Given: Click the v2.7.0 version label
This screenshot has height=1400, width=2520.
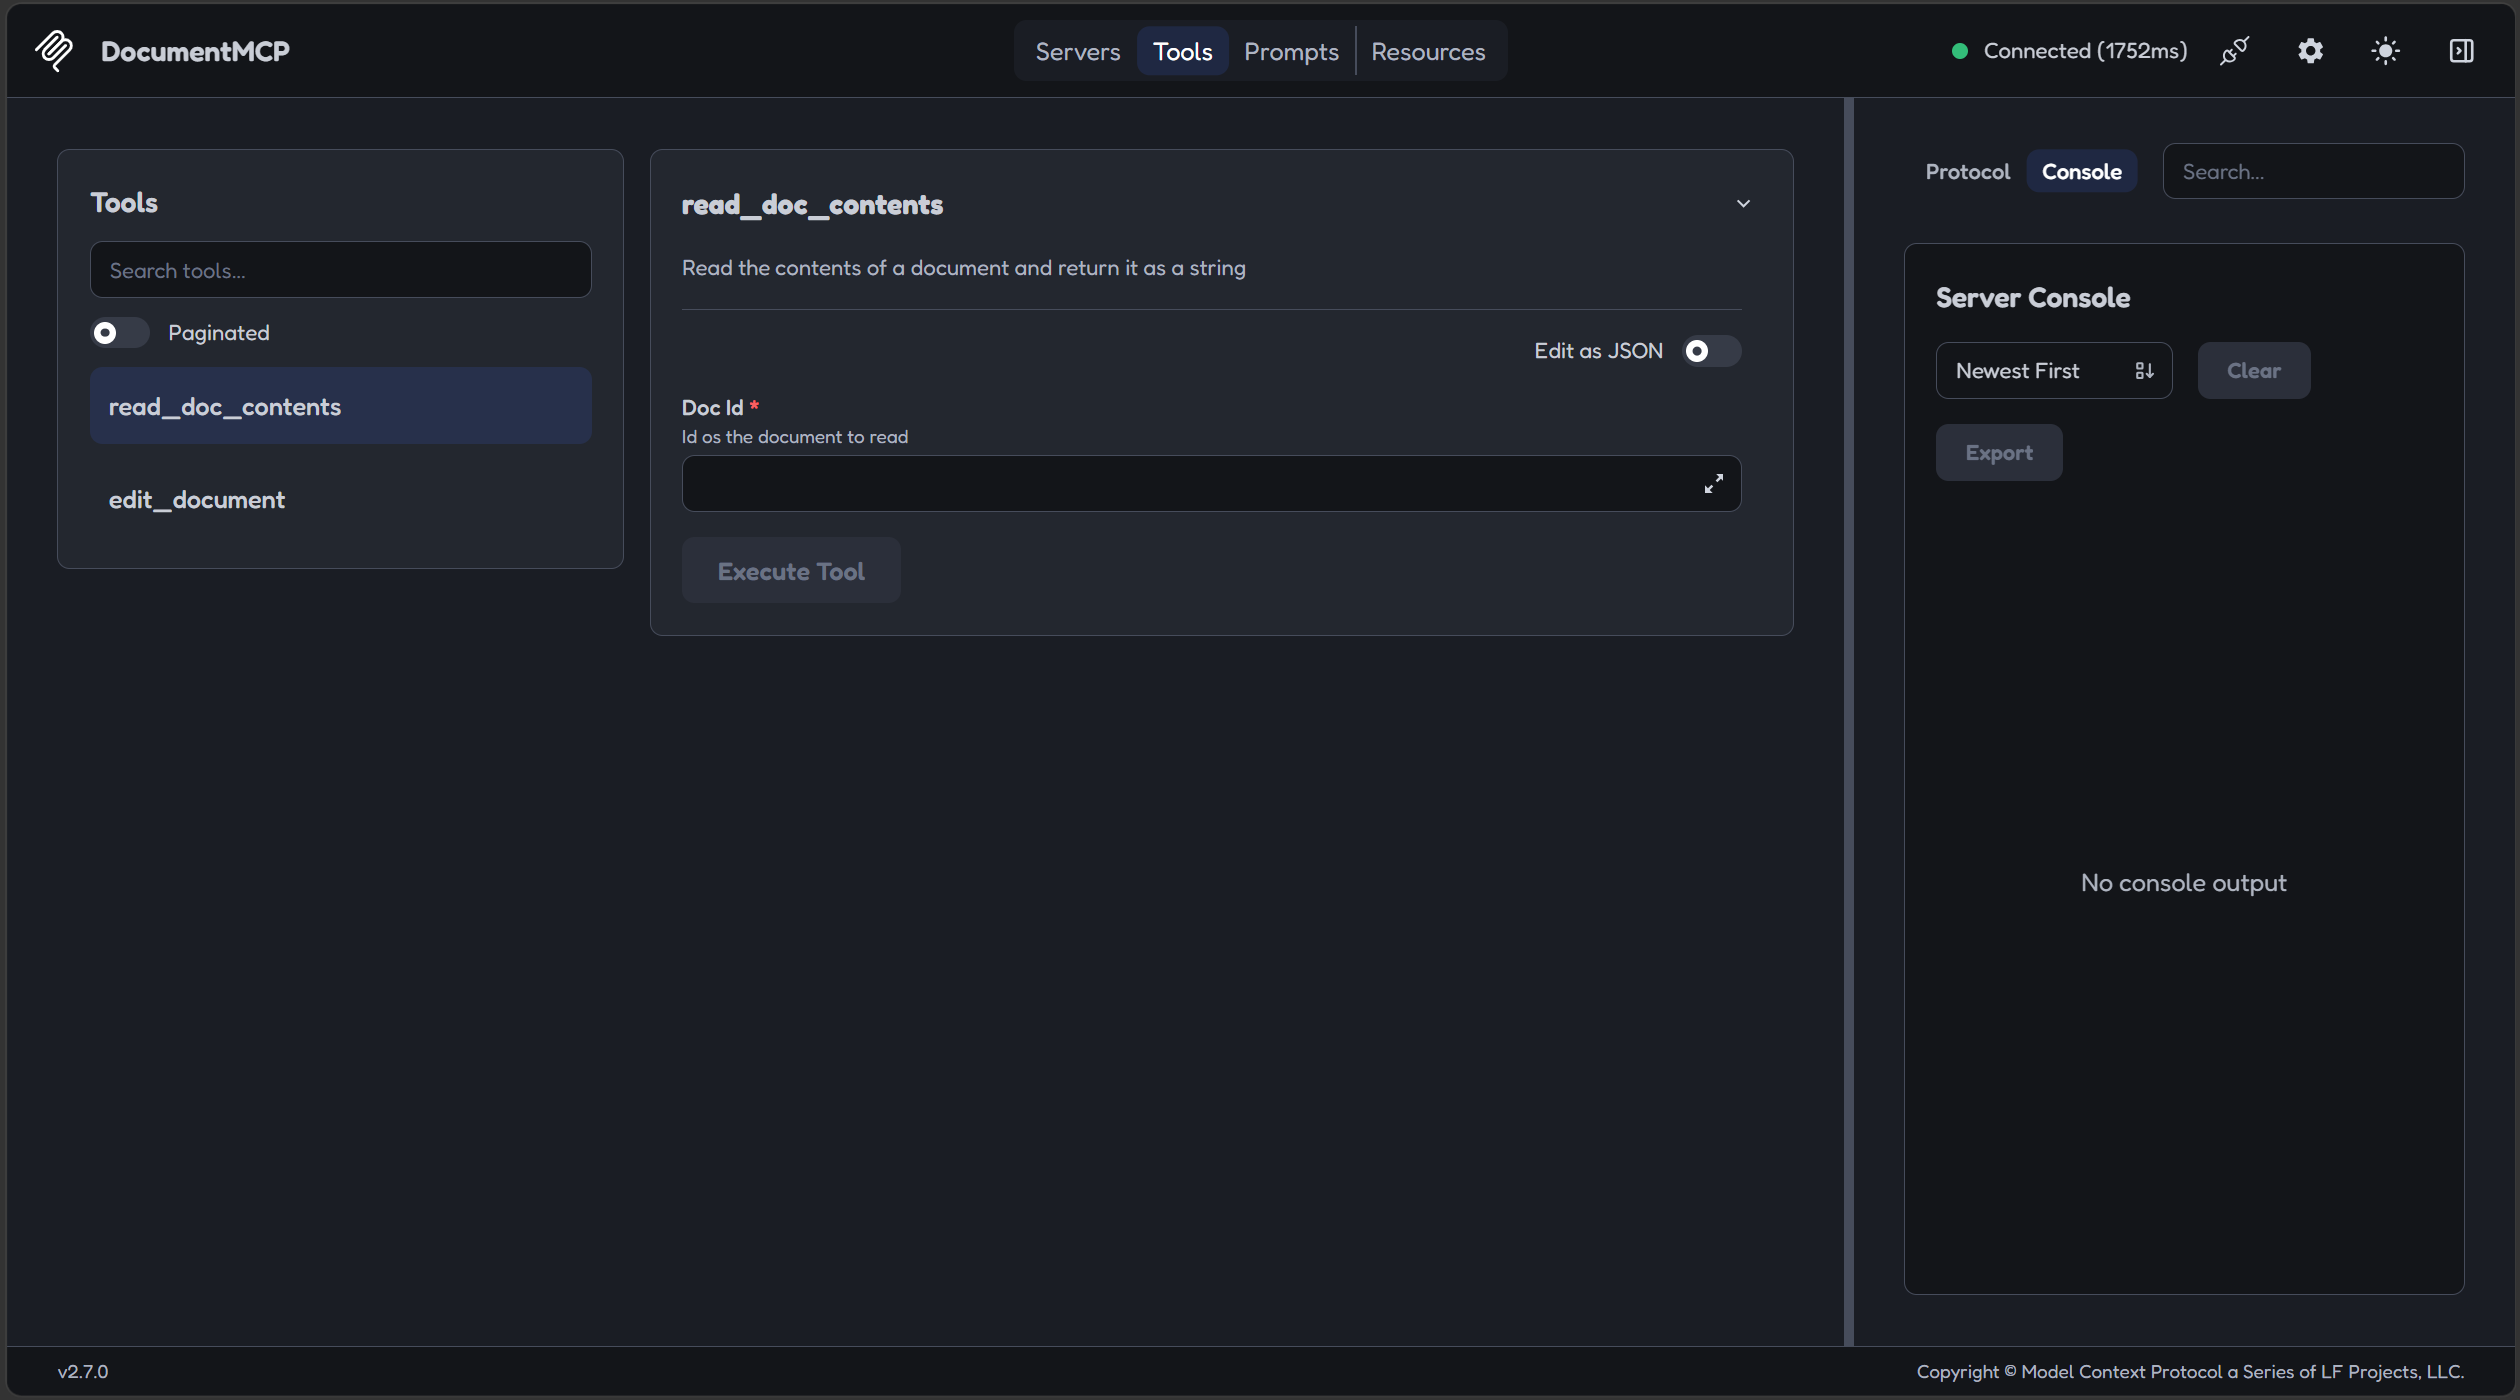Looking at the screenshot, I should tap(83, 1372).
